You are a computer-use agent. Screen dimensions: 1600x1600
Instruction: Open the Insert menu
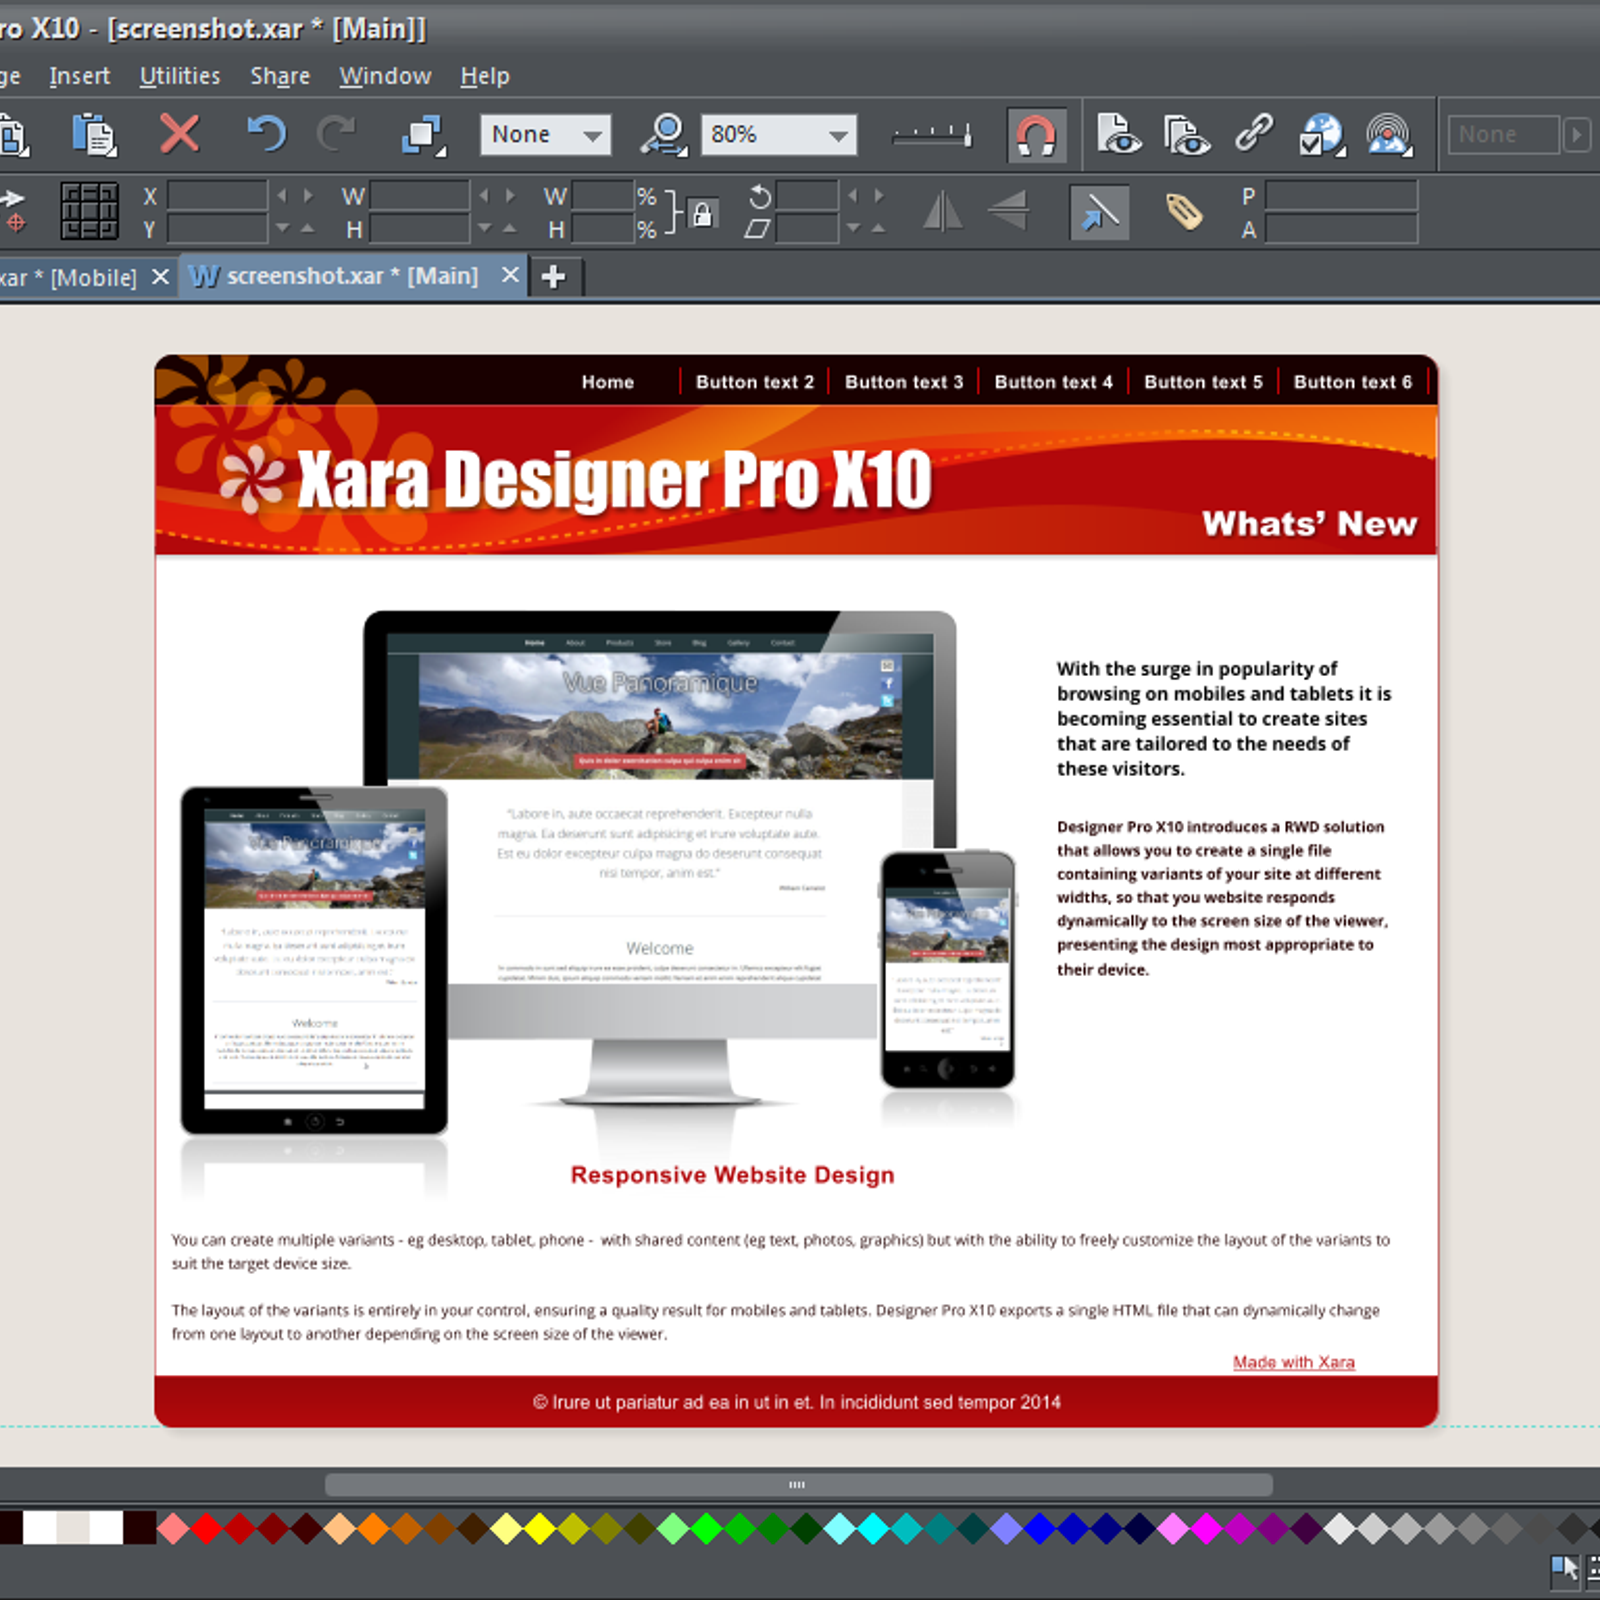(79, 76)
